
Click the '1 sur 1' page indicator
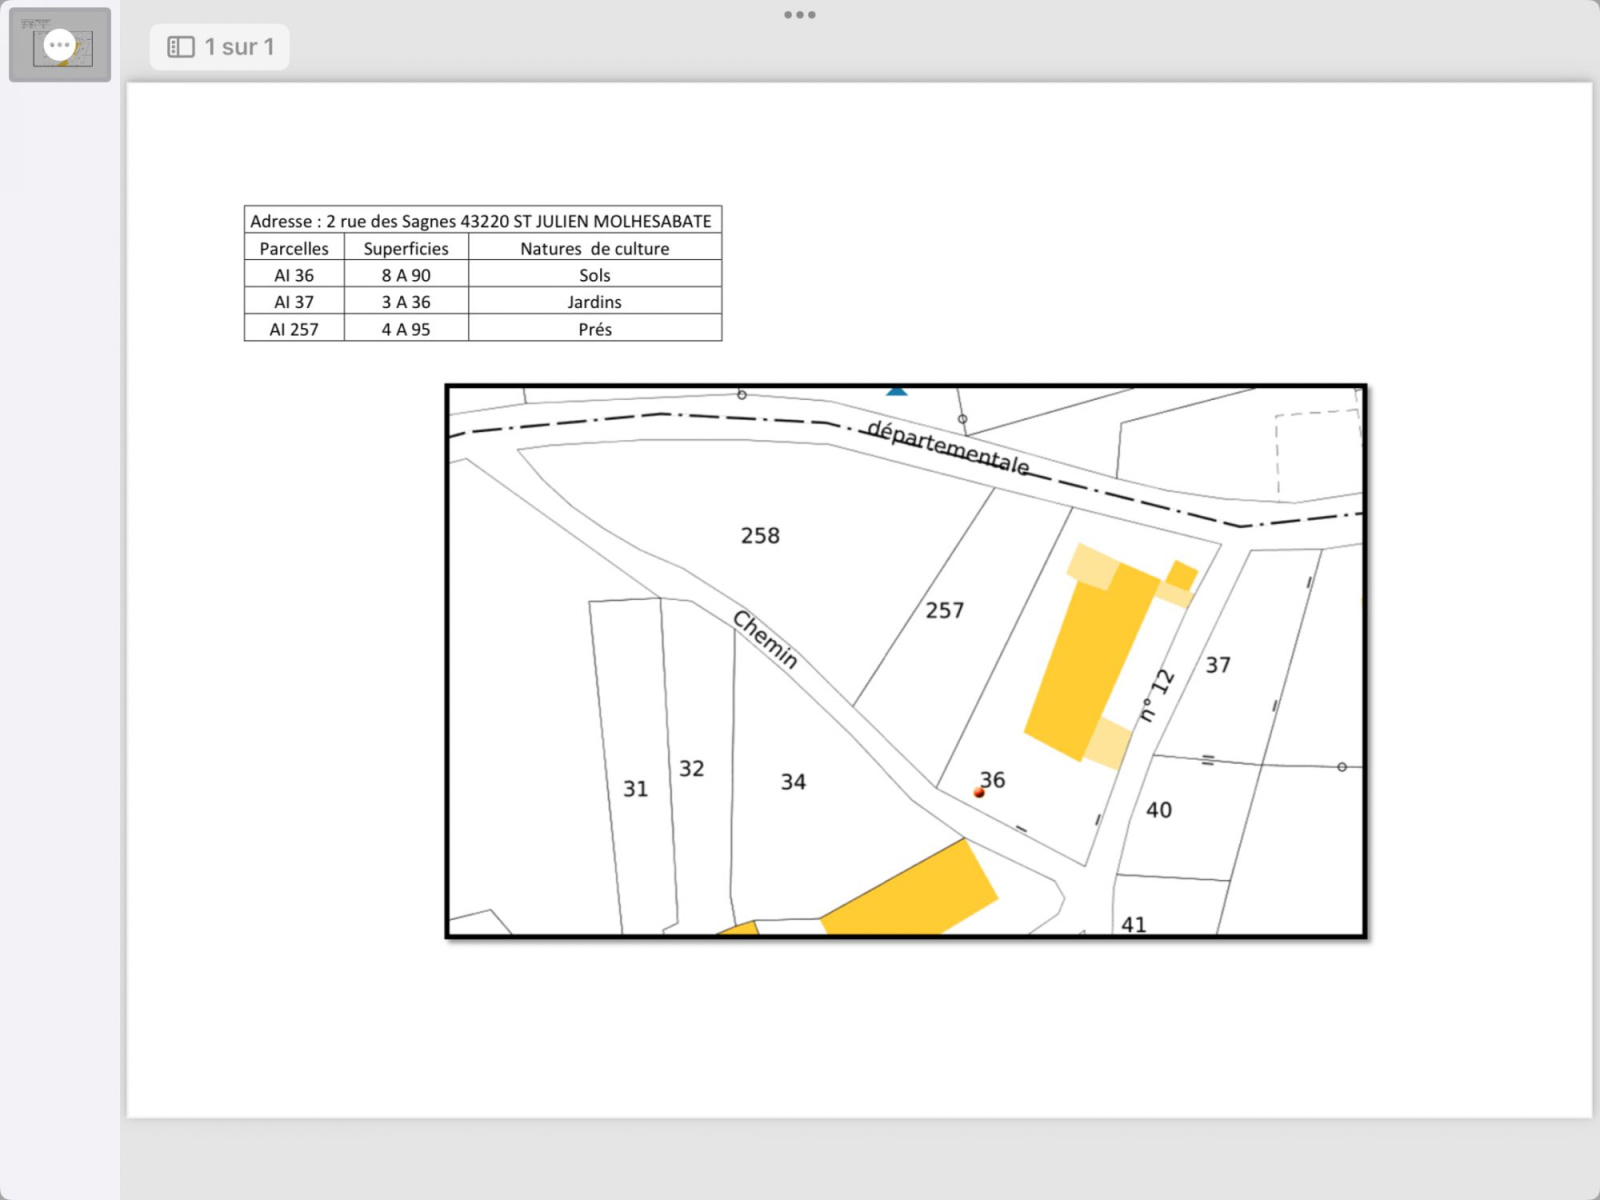coord(239,47)
